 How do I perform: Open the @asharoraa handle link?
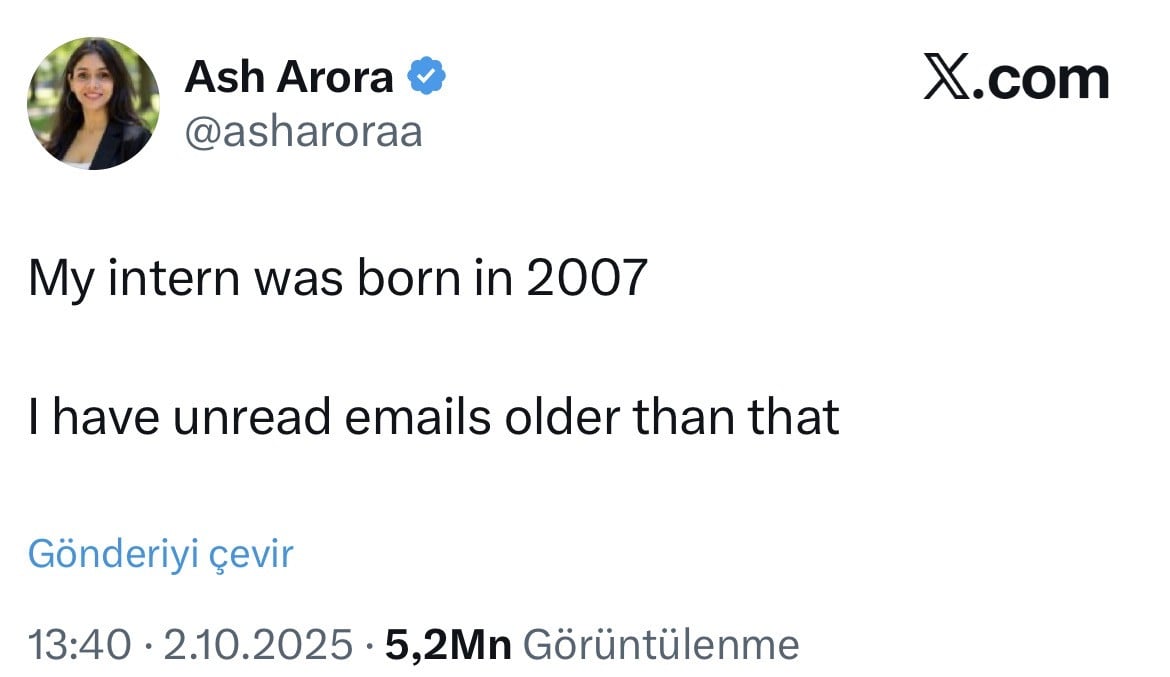click(x=303, y=131)
